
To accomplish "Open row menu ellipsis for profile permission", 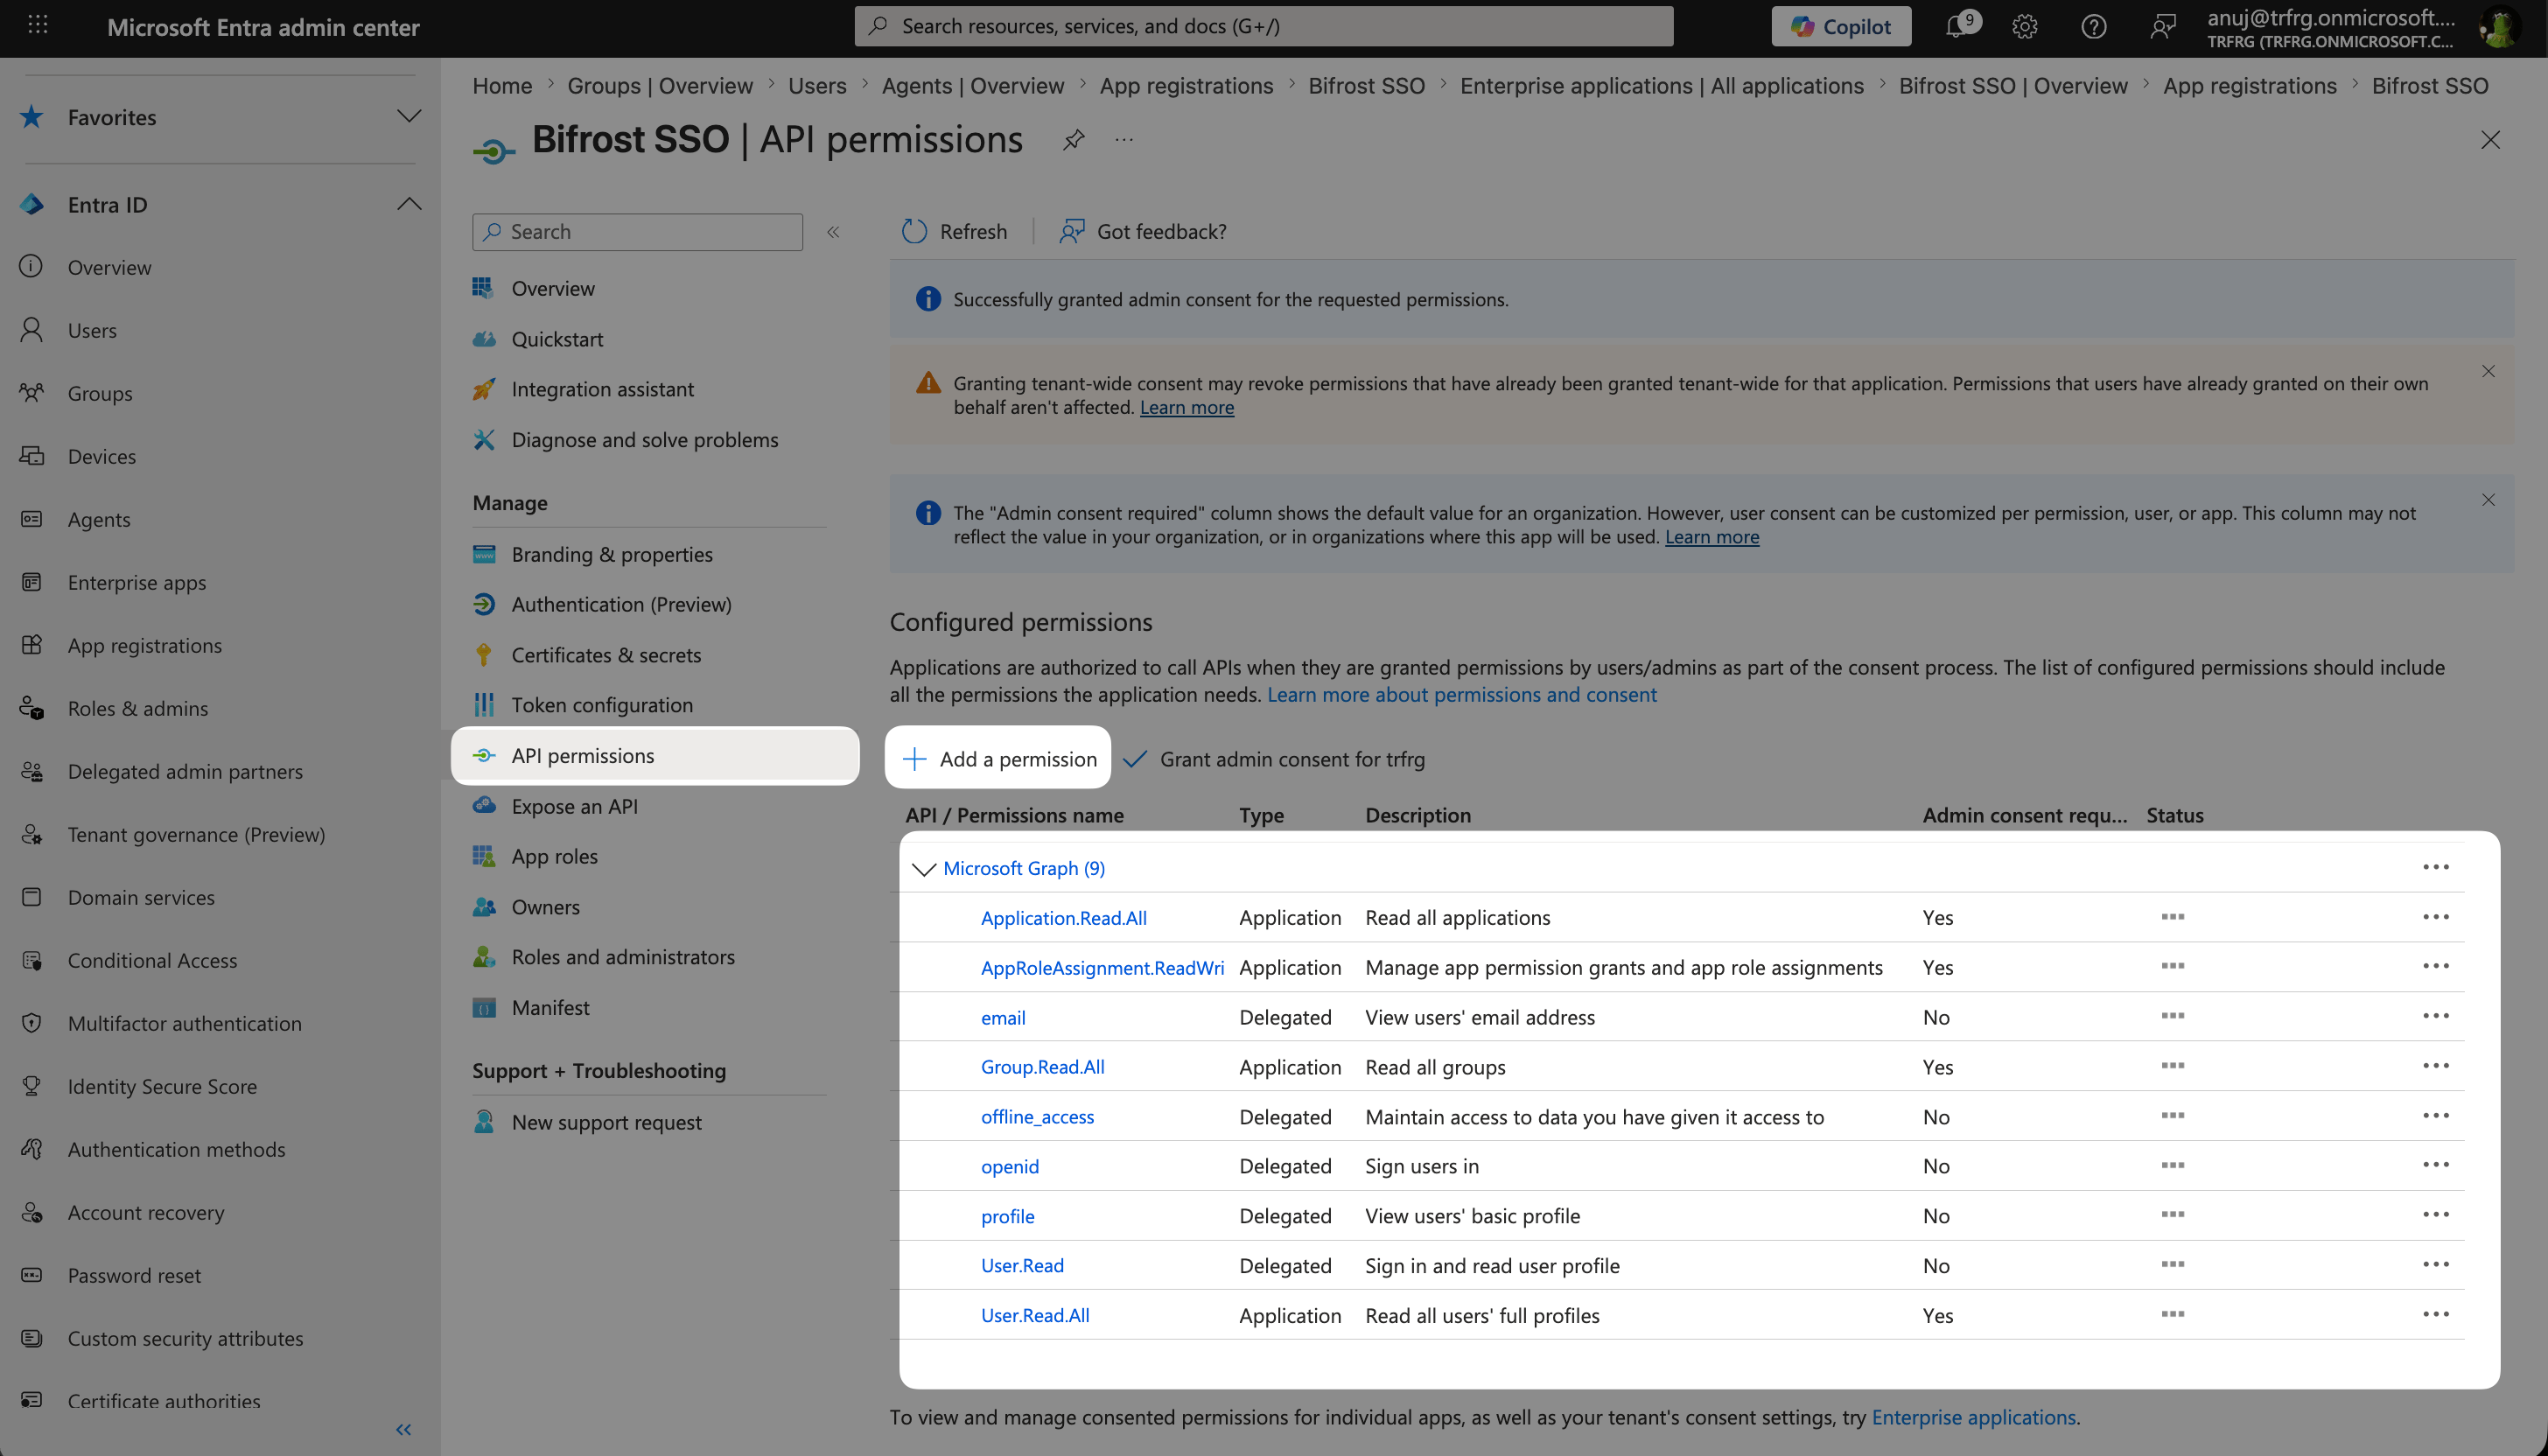I will pyautogui.click(x=2435, y=1216).
